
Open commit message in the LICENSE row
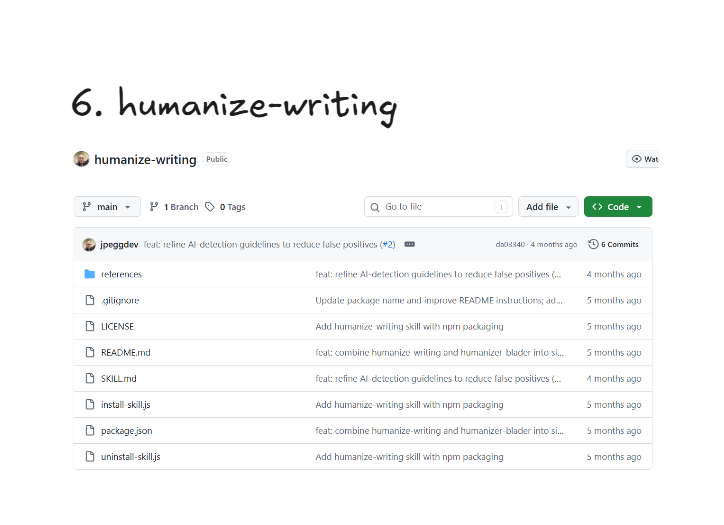click(x=409, y=326)
